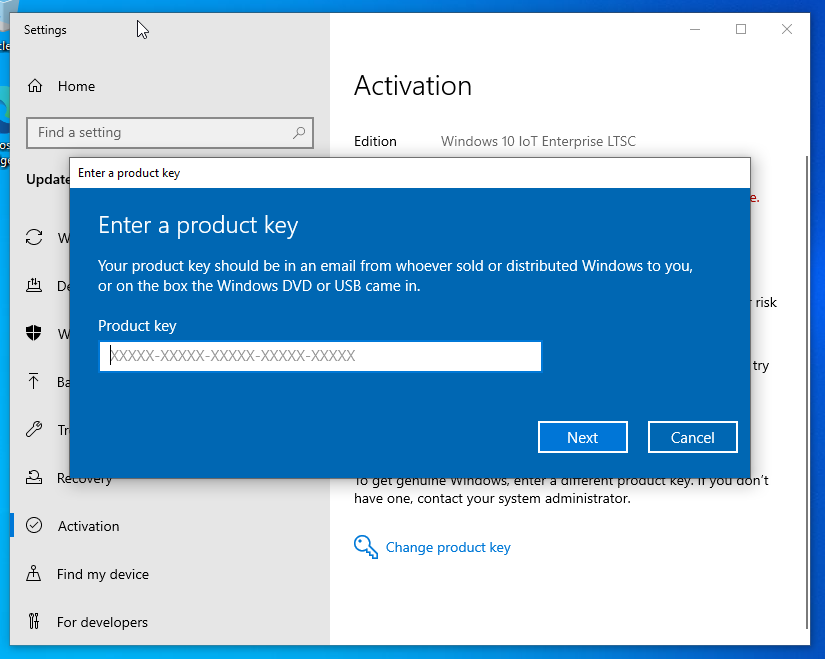Click the Windows Security shield icon

click(x=35, y=334)
